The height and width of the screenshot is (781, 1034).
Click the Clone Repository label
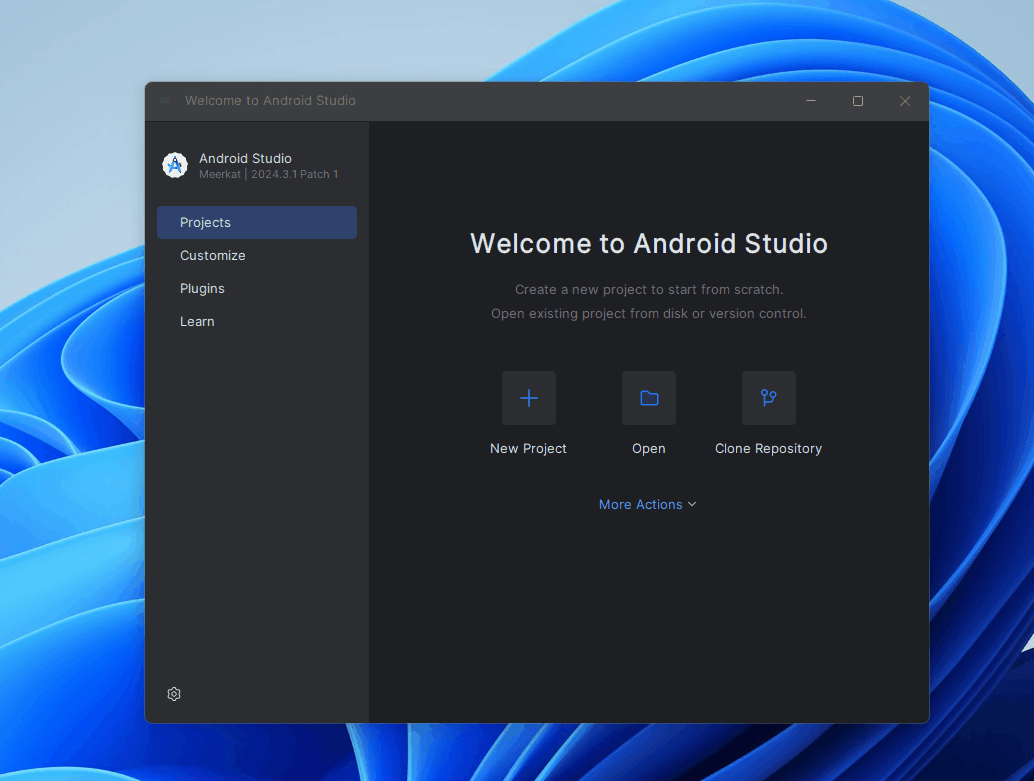tap(768, 449)
